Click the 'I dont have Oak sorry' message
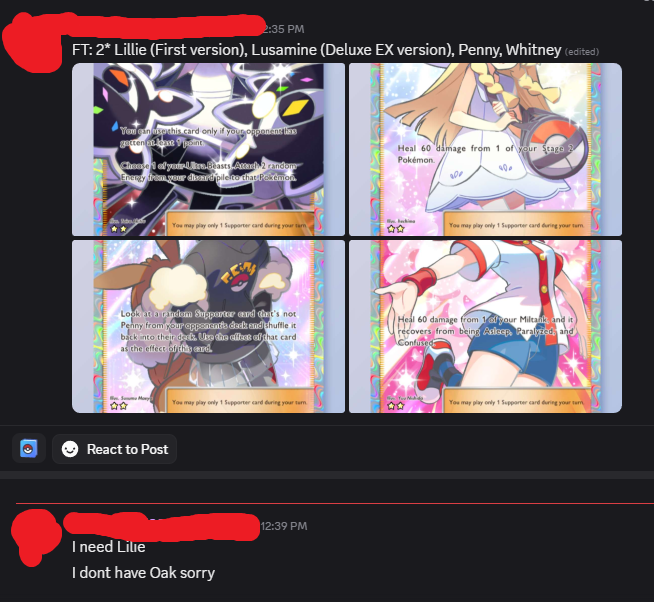The width and height of the screenshot is (654, 602). click(x=143, y=573)
